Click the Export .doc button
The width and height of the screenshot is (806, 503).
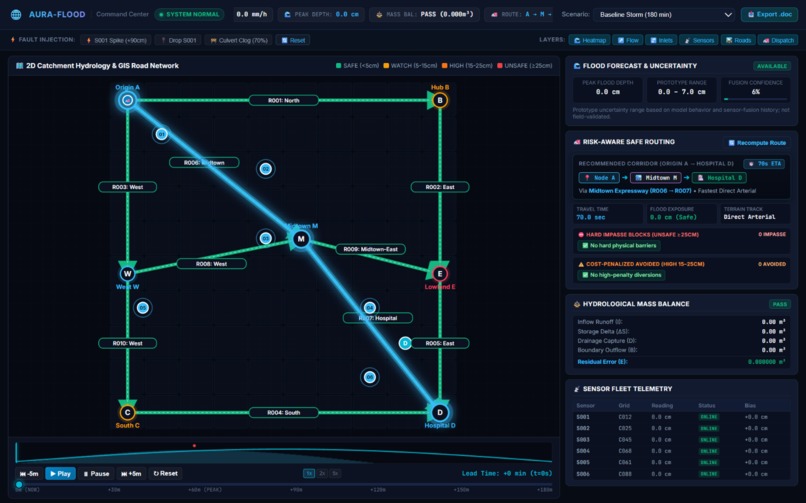coord(769,14)
